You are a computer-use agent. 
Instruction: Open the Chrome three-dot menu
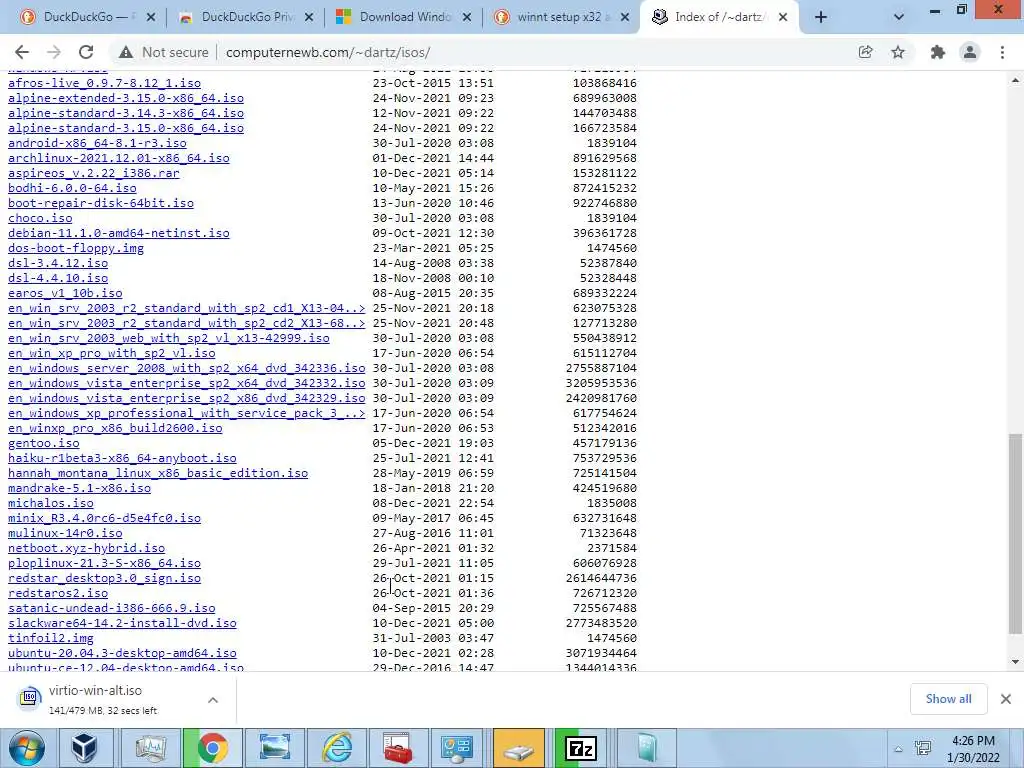click(x=1002, y=52)
